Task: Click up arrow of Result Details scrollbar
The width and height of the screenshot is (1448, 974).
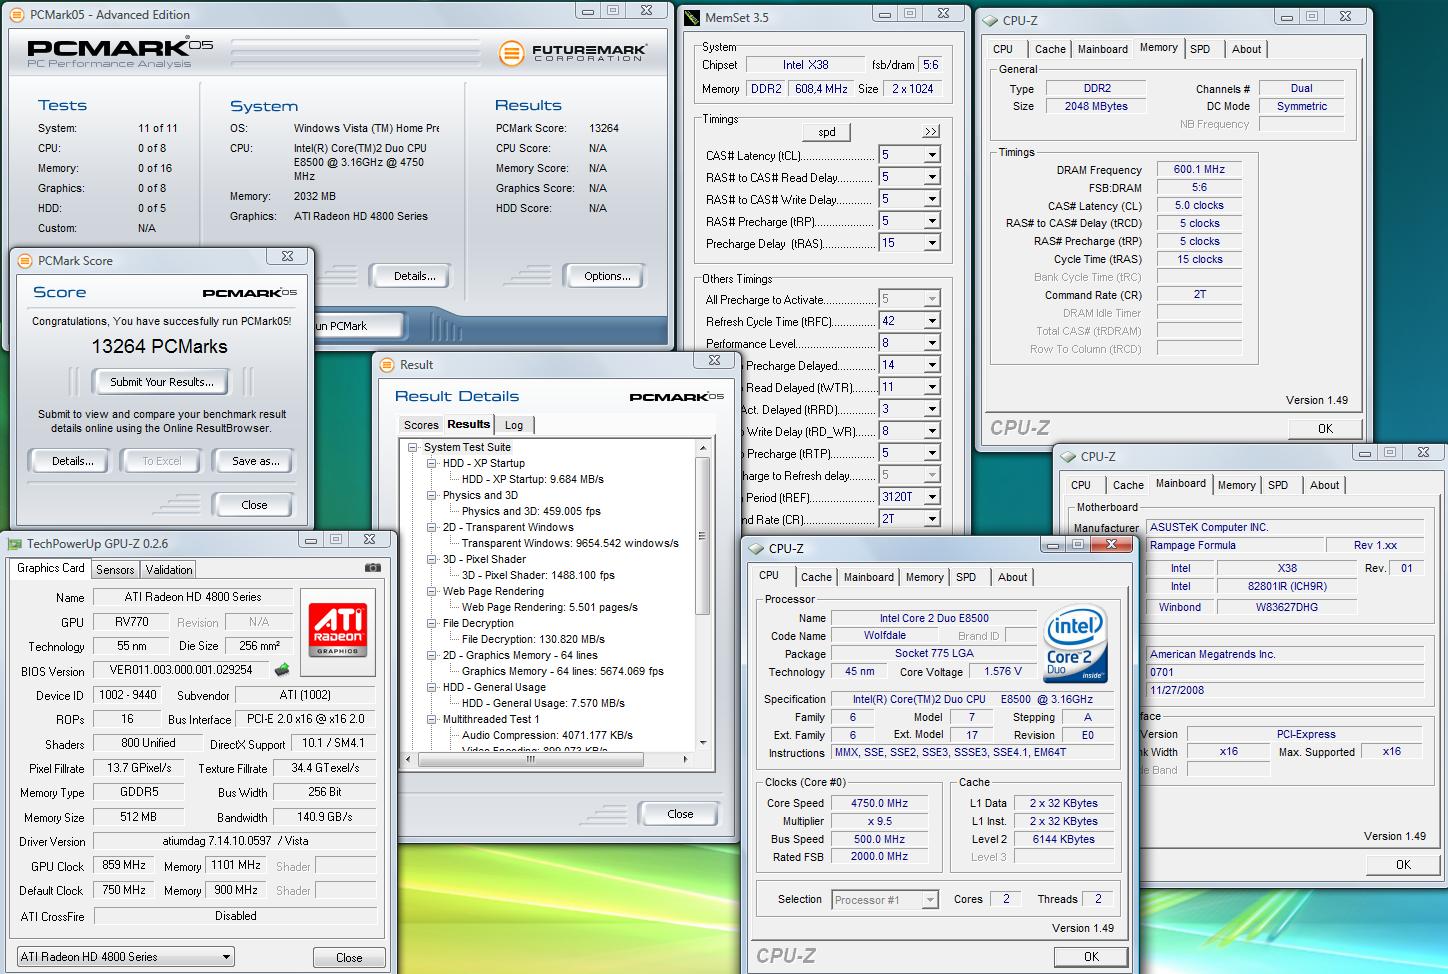Action: (703, 449)
